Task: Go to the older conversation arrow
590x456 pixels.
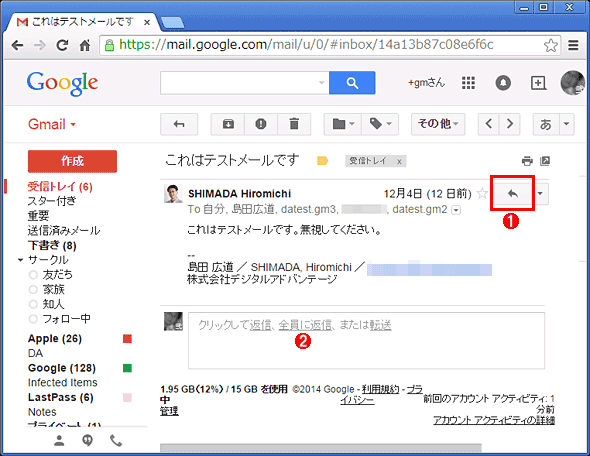Action: click(x=509, y=124)
